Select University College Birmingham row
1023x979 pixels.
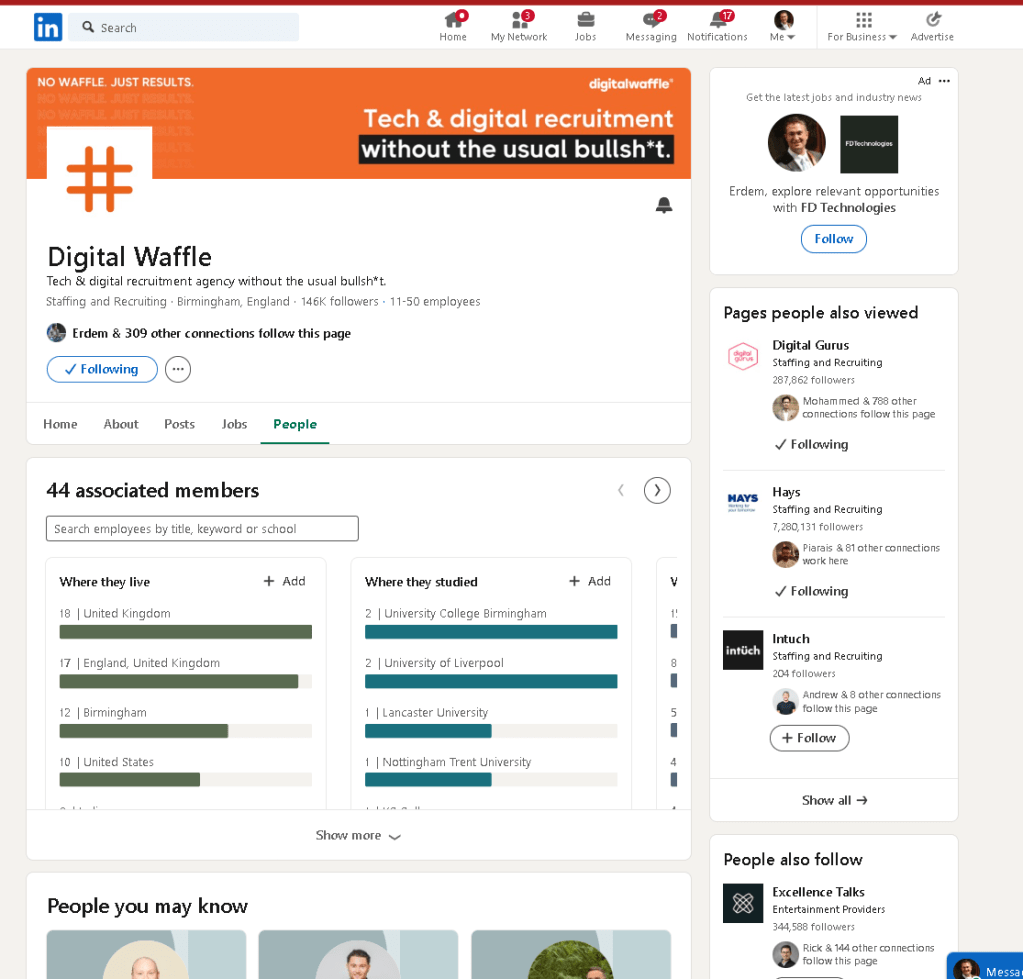tap(491, 623)
